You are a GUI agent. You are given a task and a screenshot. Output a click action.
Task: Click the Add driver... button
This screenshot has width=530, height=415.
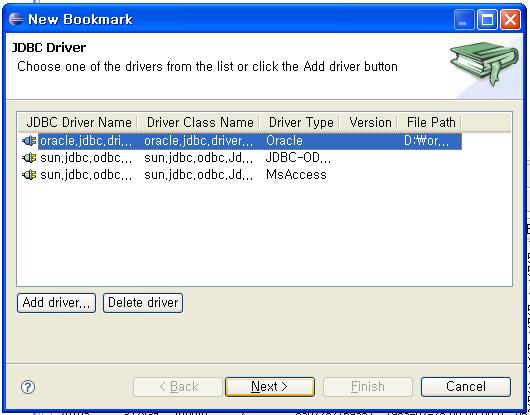56,303
